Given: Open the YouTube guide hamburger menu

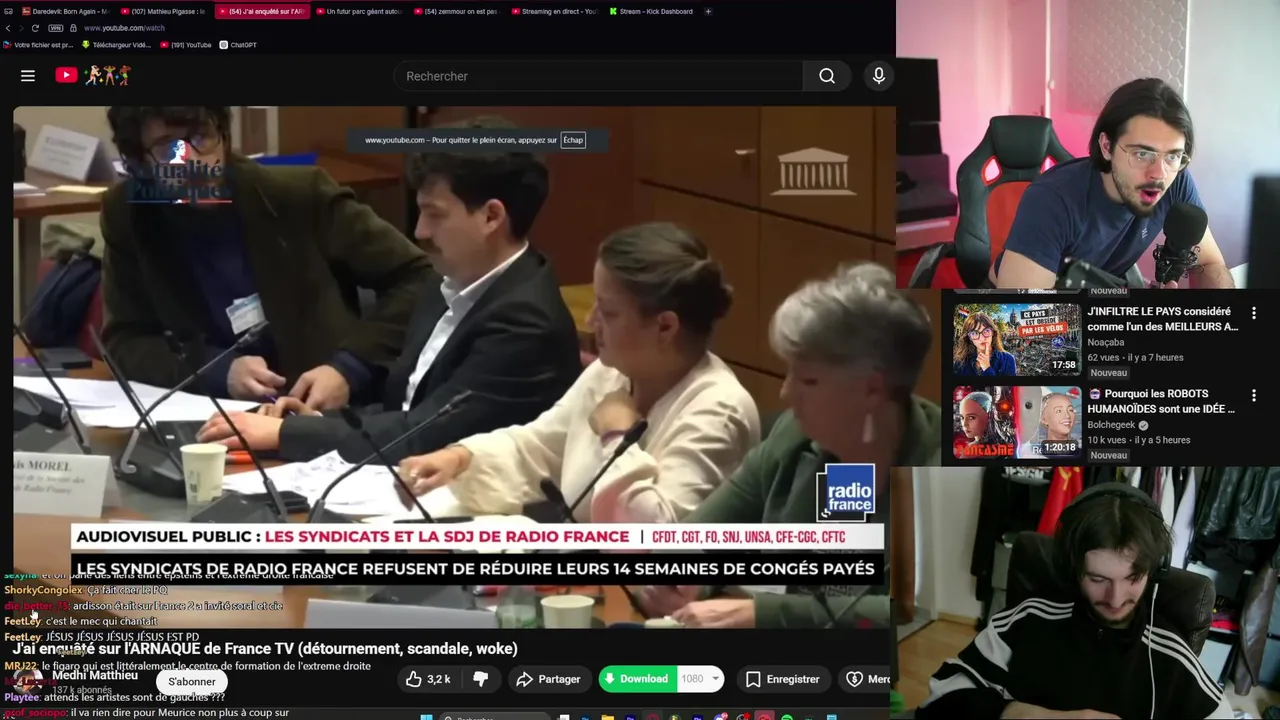Looking at the screenshot, I should 28,76.
